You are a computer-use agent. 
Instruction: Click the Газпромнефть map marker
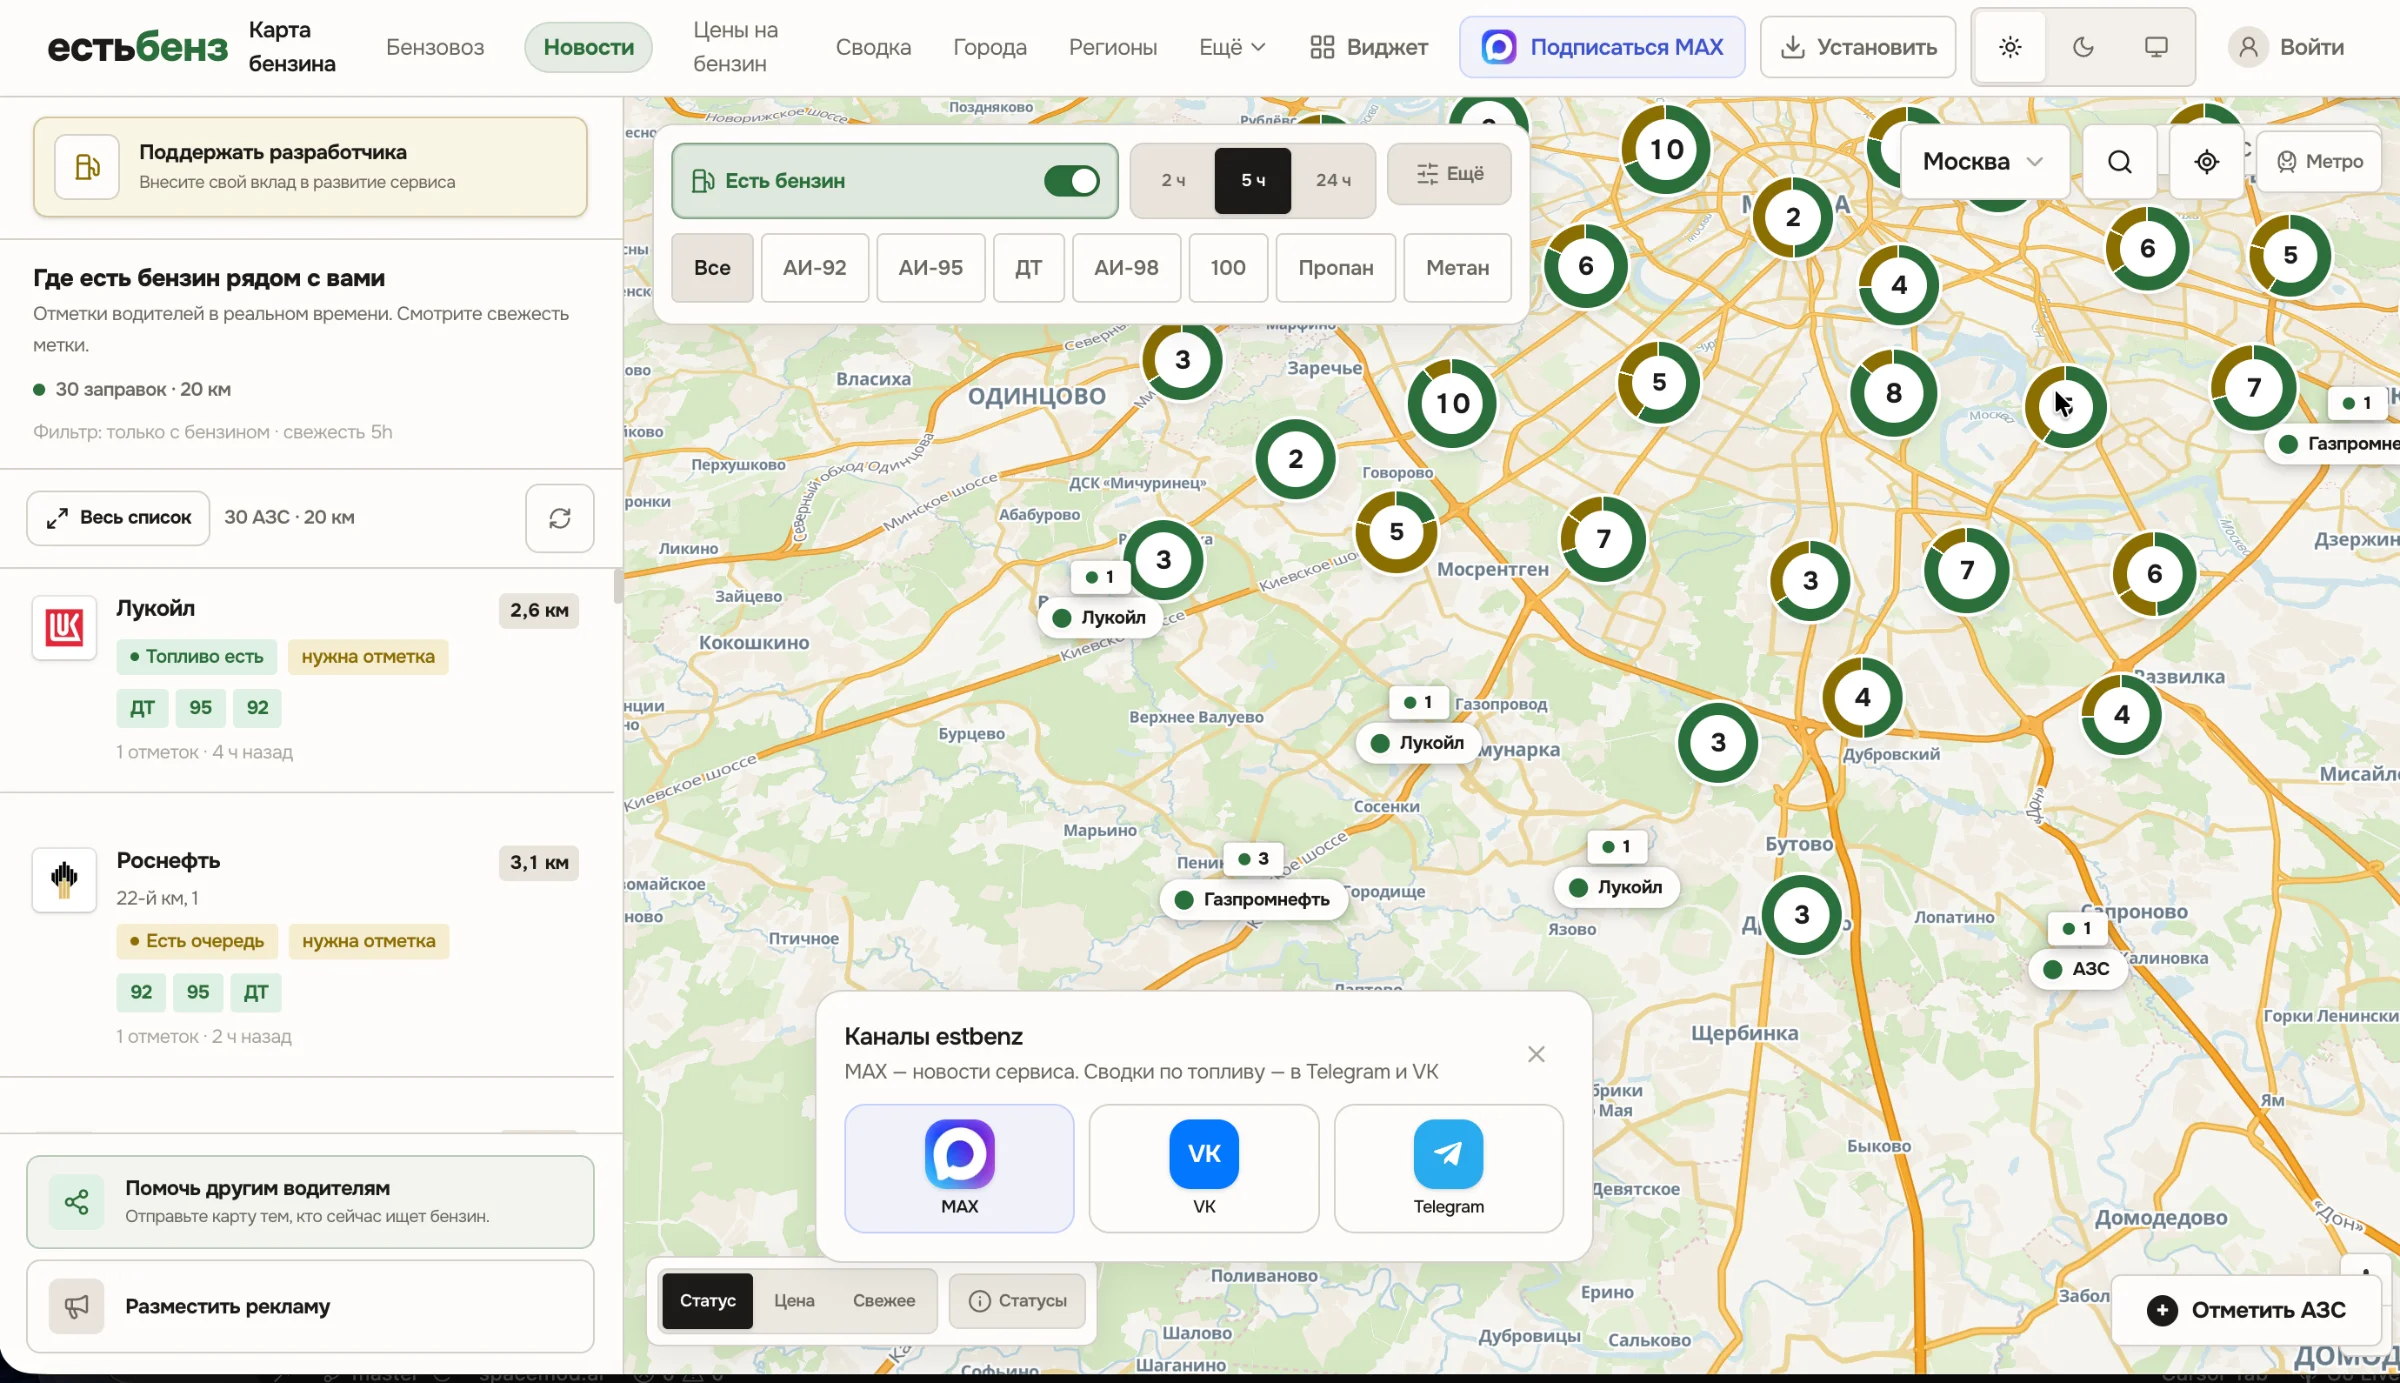1253,899
